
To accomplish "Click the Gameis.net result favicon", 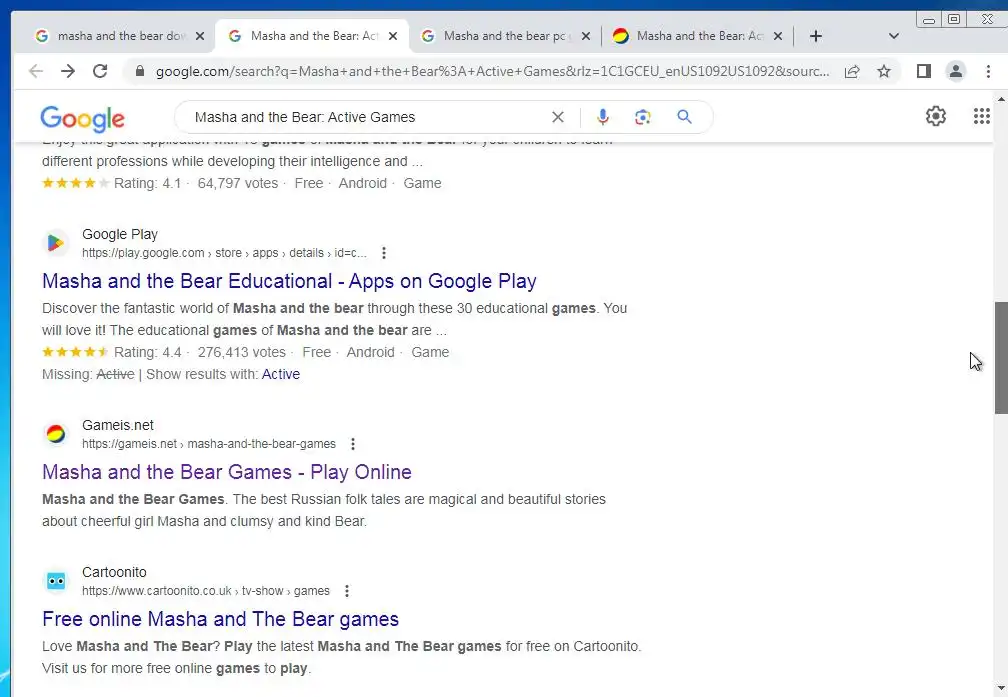I will click(x=56, y=434).
